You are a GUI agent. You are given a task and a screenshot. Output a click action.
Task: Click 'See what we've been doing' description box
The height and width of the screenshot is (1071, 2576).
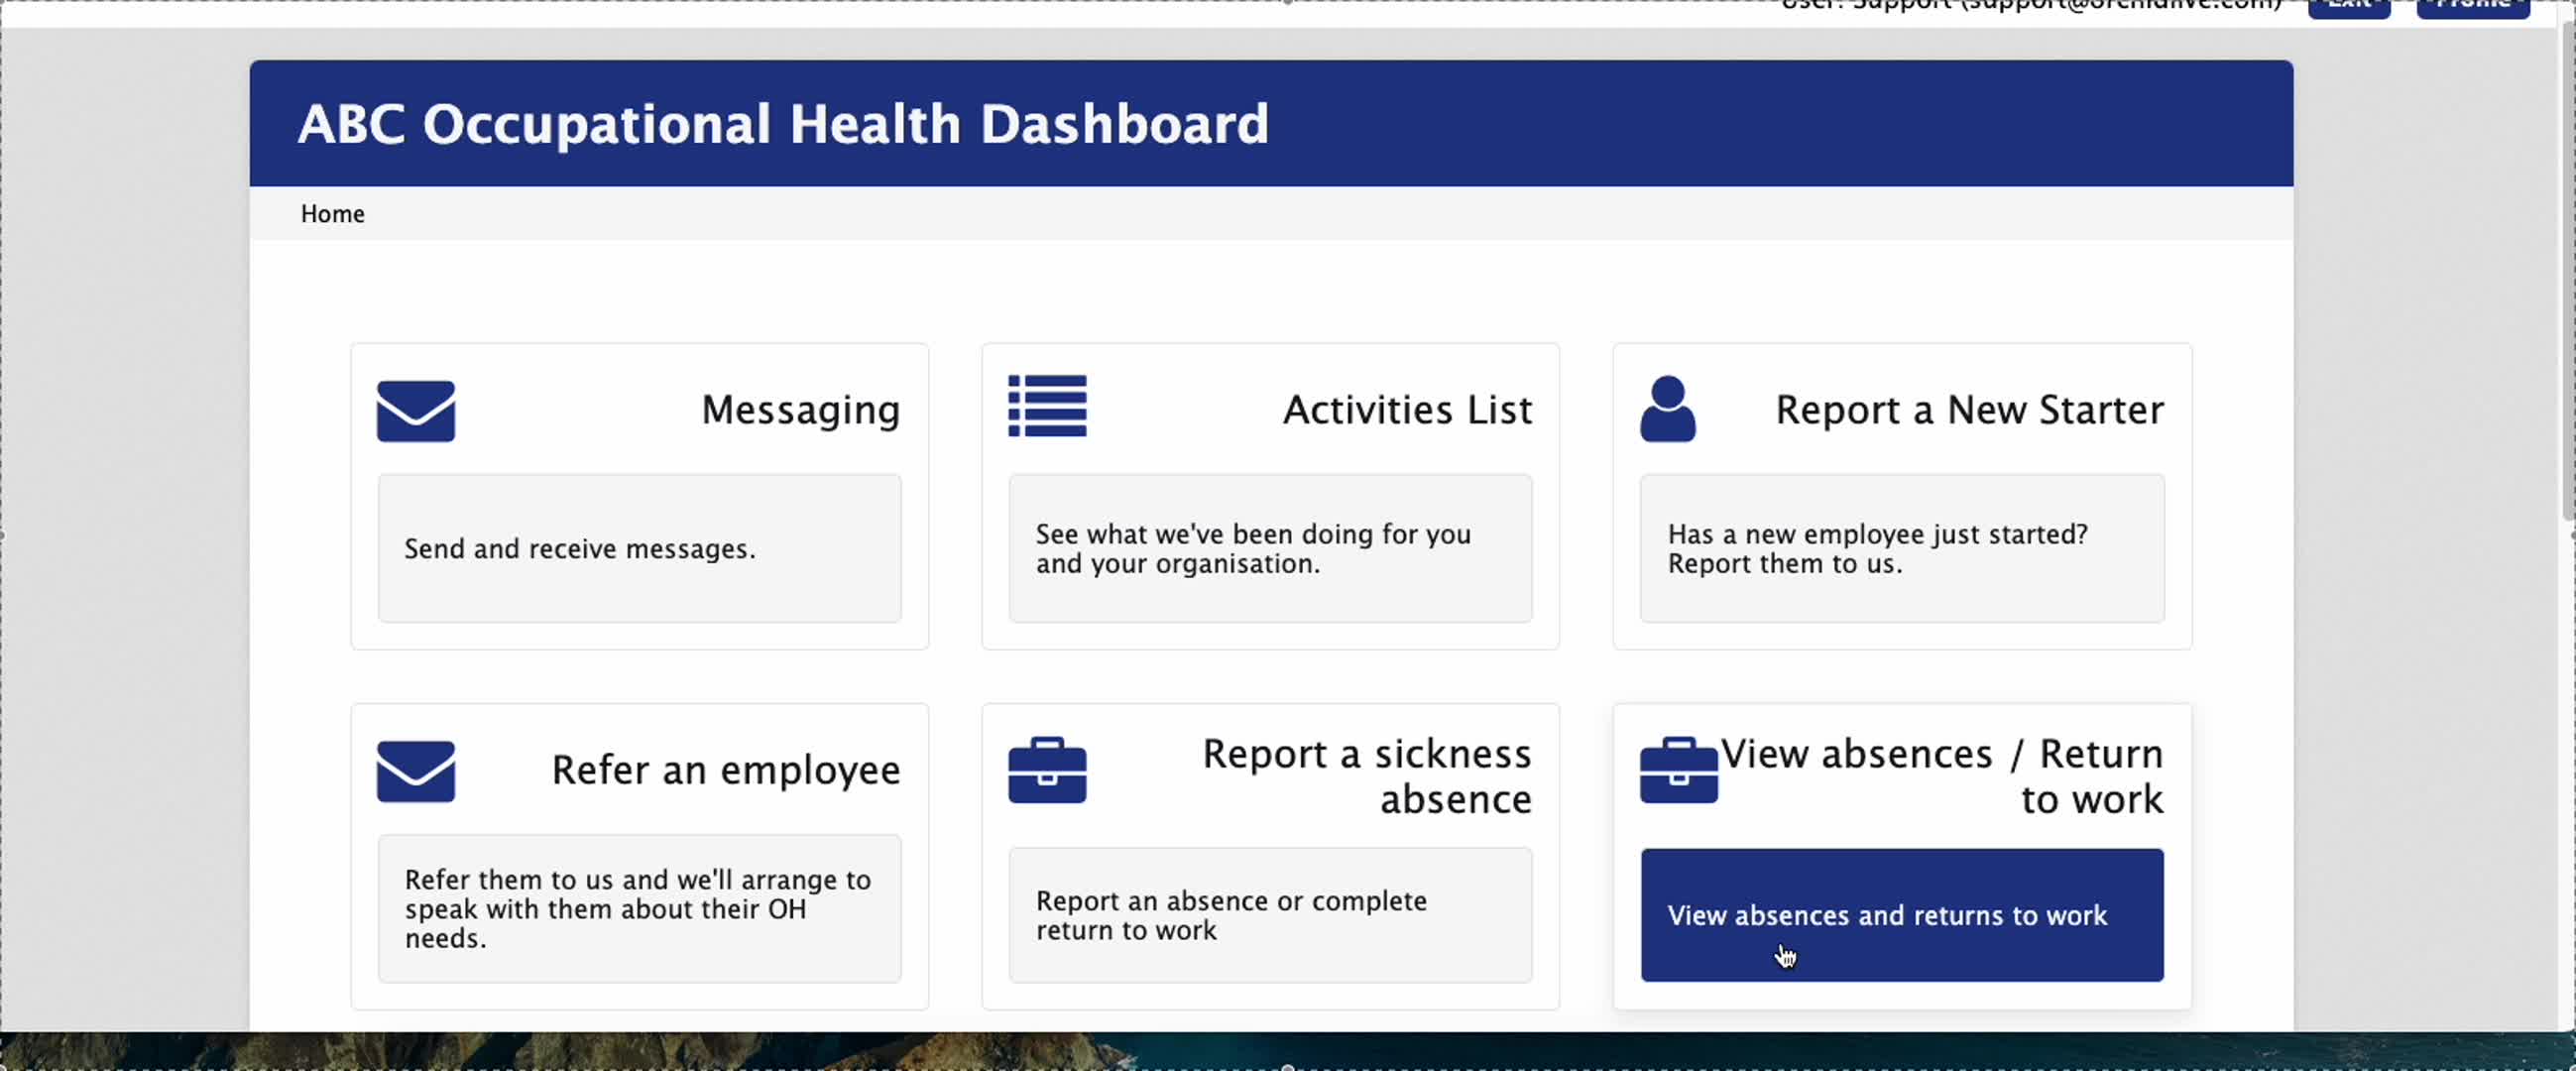(1269, 549)
